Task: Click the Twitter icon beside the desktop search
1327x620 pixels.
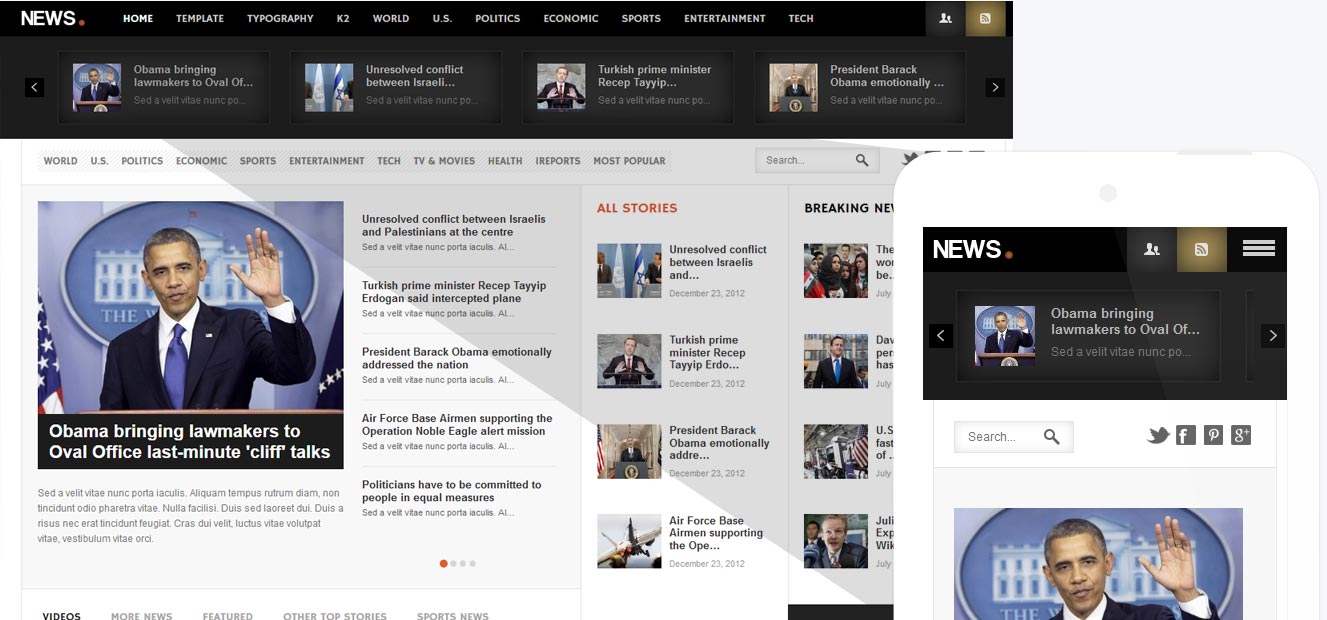Action: (908, 159)
